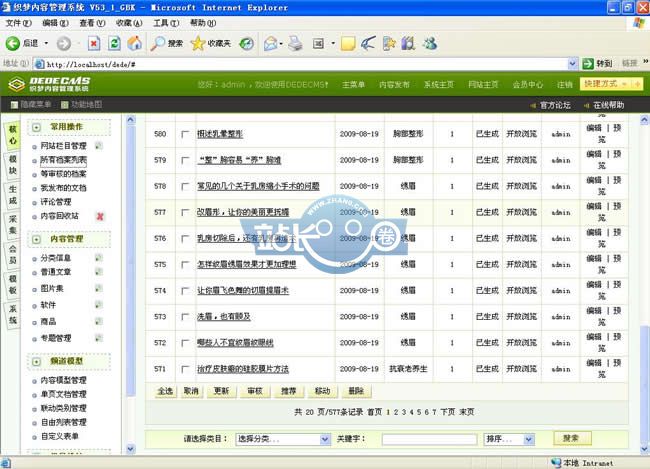Open the Mail icon dropdown arrow
The width and height of the screenshot is (650, 469).
pyautogui.click(x=281, y=43)
